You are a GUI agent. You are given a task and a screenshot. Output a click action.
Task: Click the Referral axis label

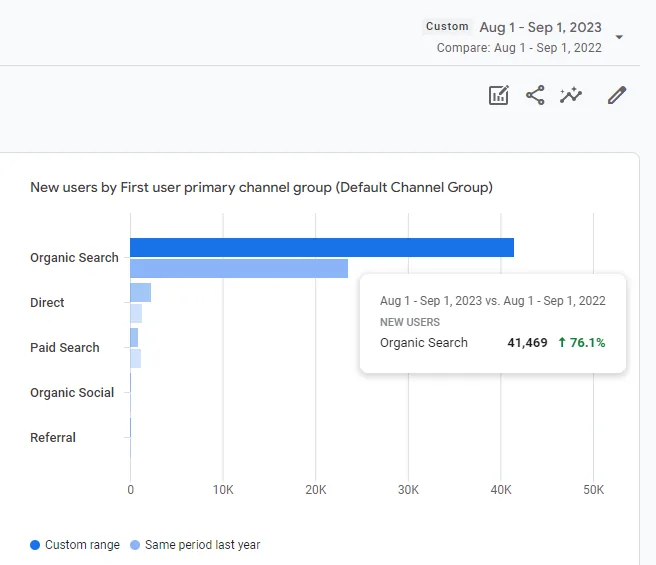[53, 437]
